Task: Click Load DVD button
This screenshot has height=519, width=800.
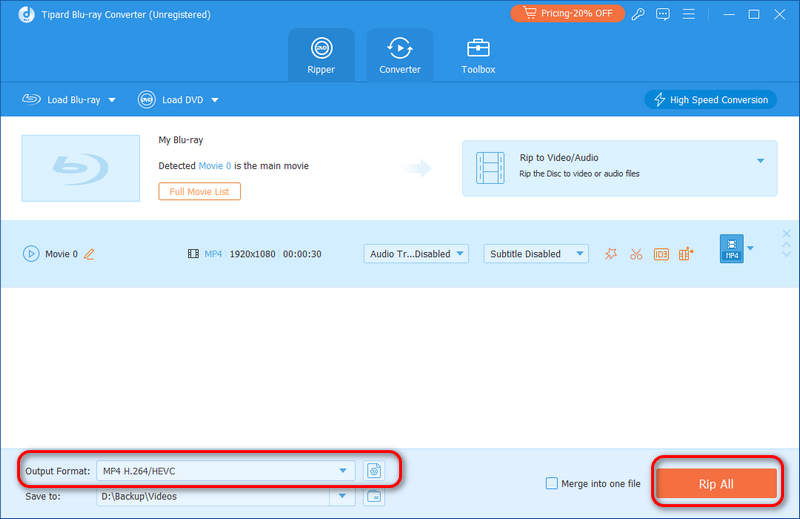Action: tap(170, 100)
